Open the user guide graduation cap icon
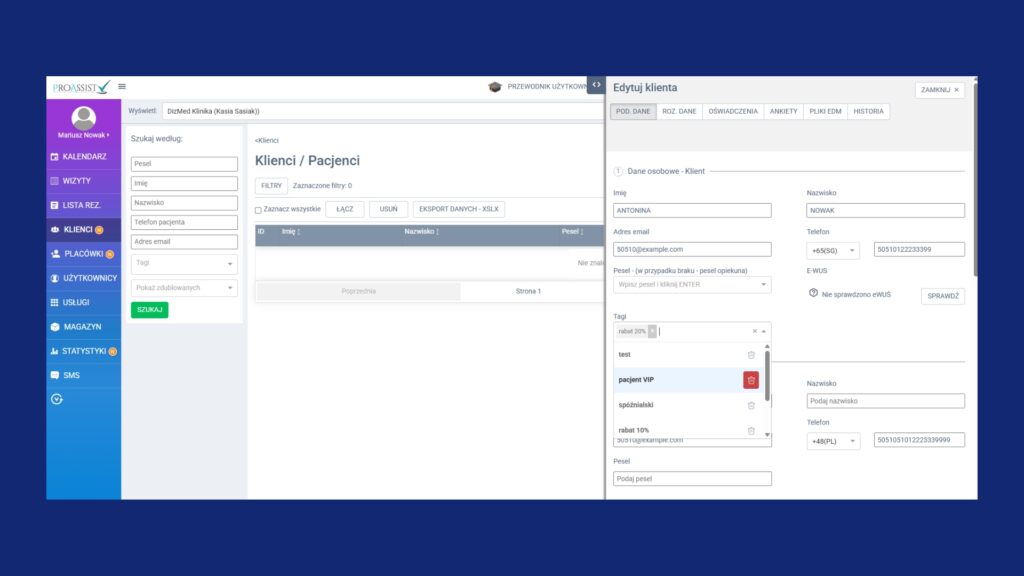 pyautogui.click(x=495, y=87)
